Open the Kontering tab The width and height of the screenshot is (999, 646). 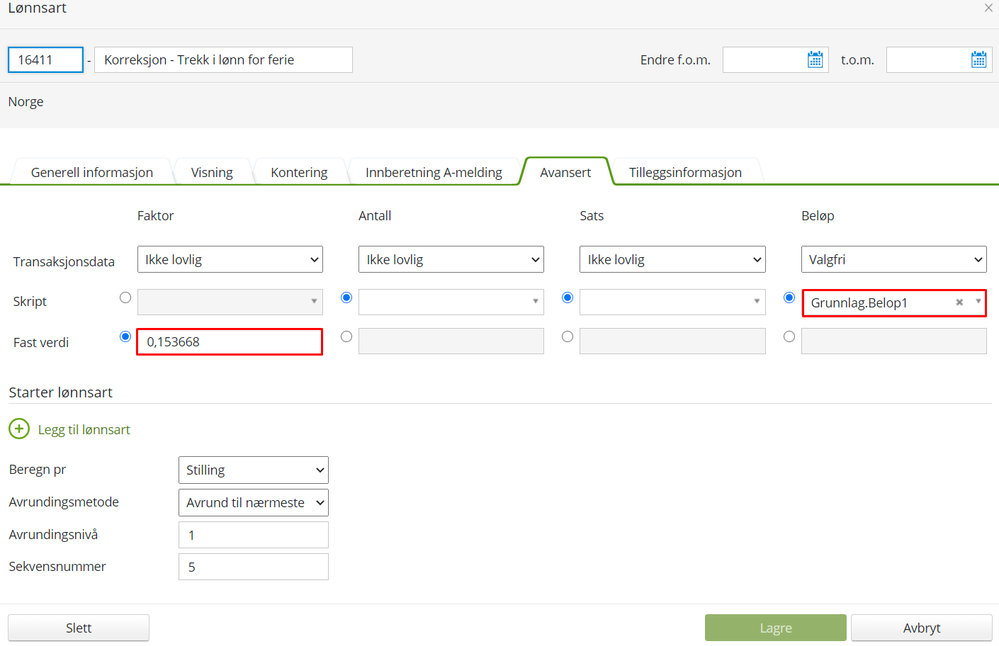299,172
